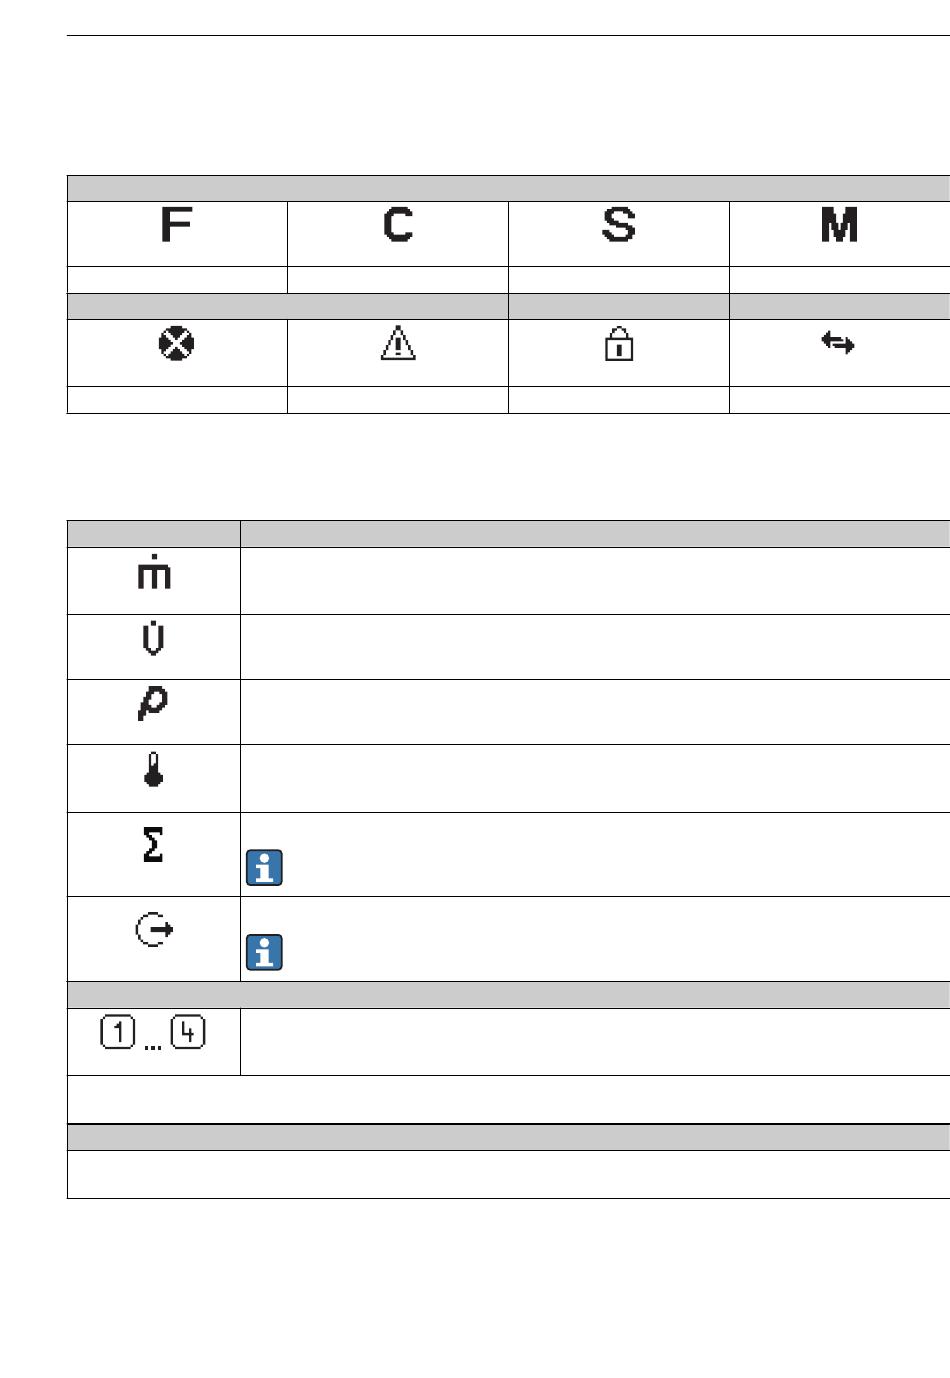This screenshot has width=950, height=1378.
Task: Click the warning triangle with exclamation mark
Action: click(398, 343)
